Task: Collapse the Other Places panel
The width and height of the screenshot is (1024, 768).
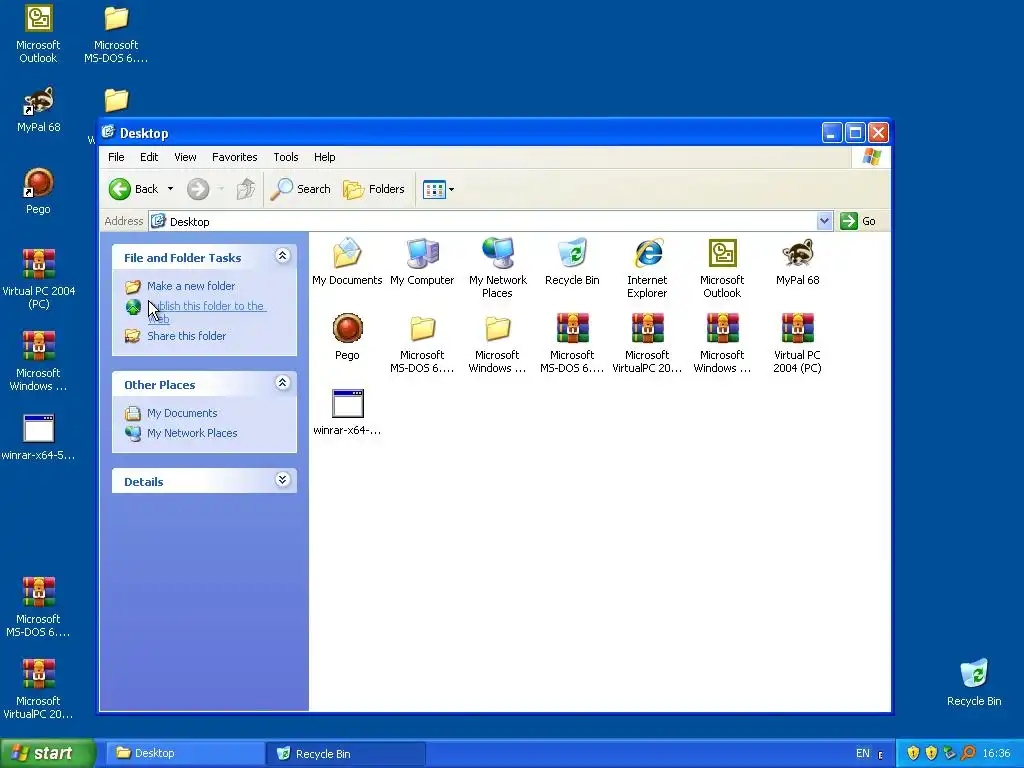Action: coord(282,383)
